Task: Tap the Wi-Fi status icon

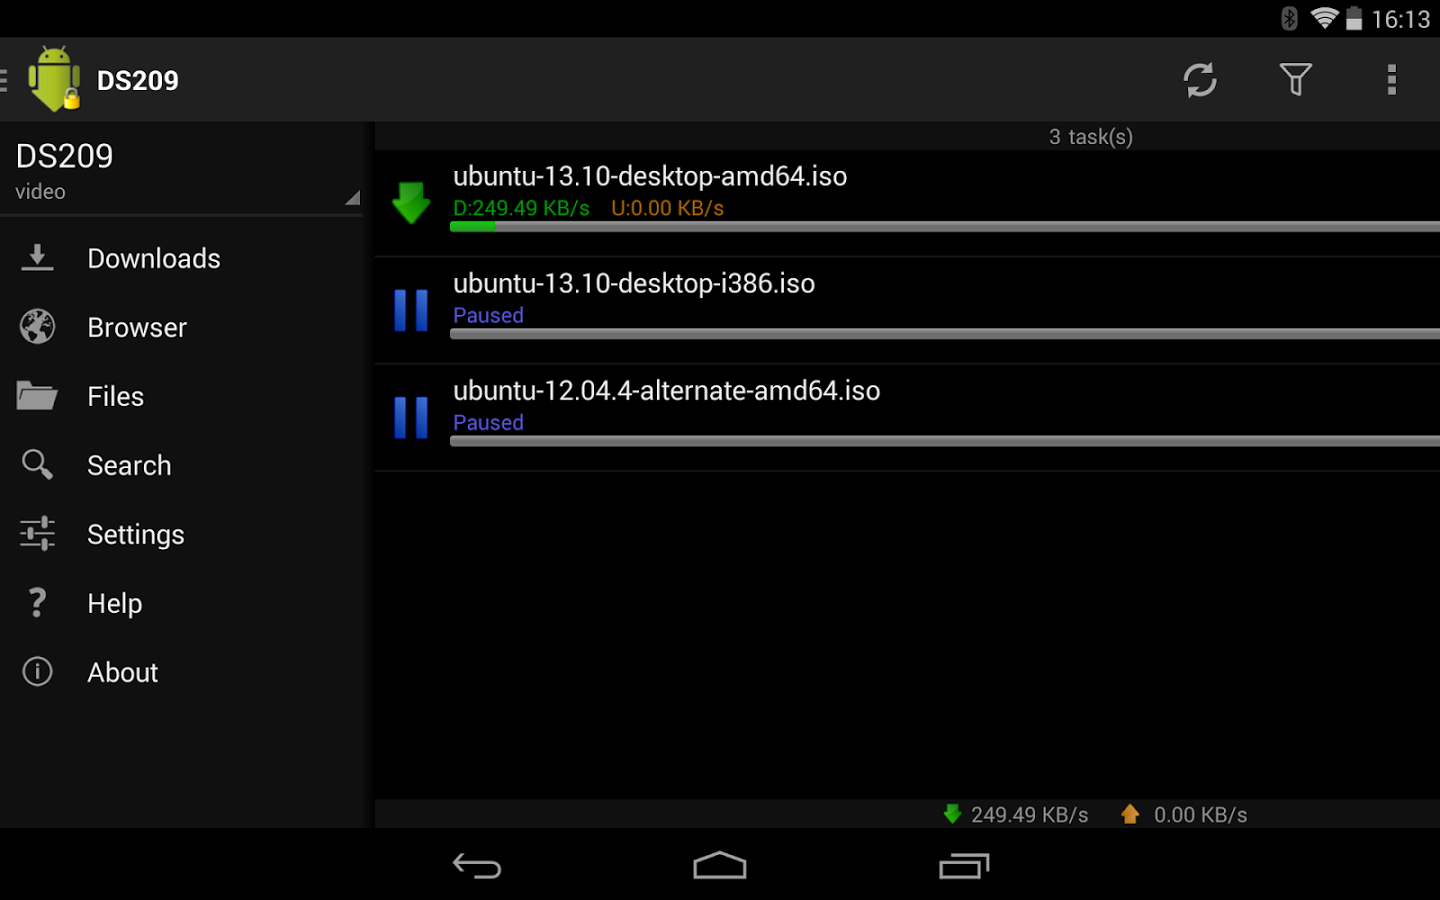Action: point(1324,18)
